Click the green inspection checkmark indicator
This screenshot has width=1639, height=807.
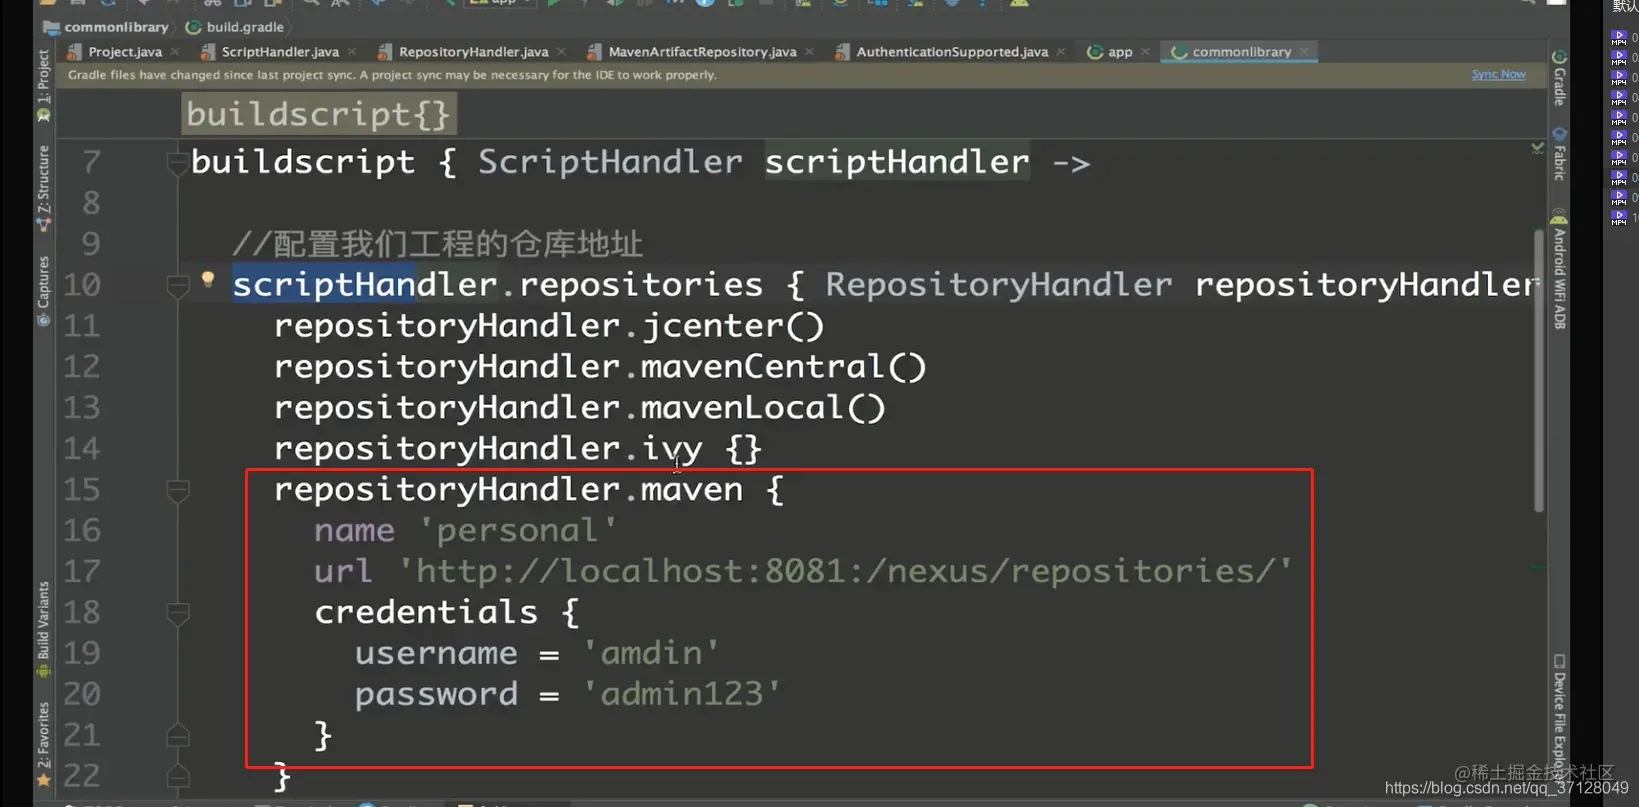[1537, 148]
